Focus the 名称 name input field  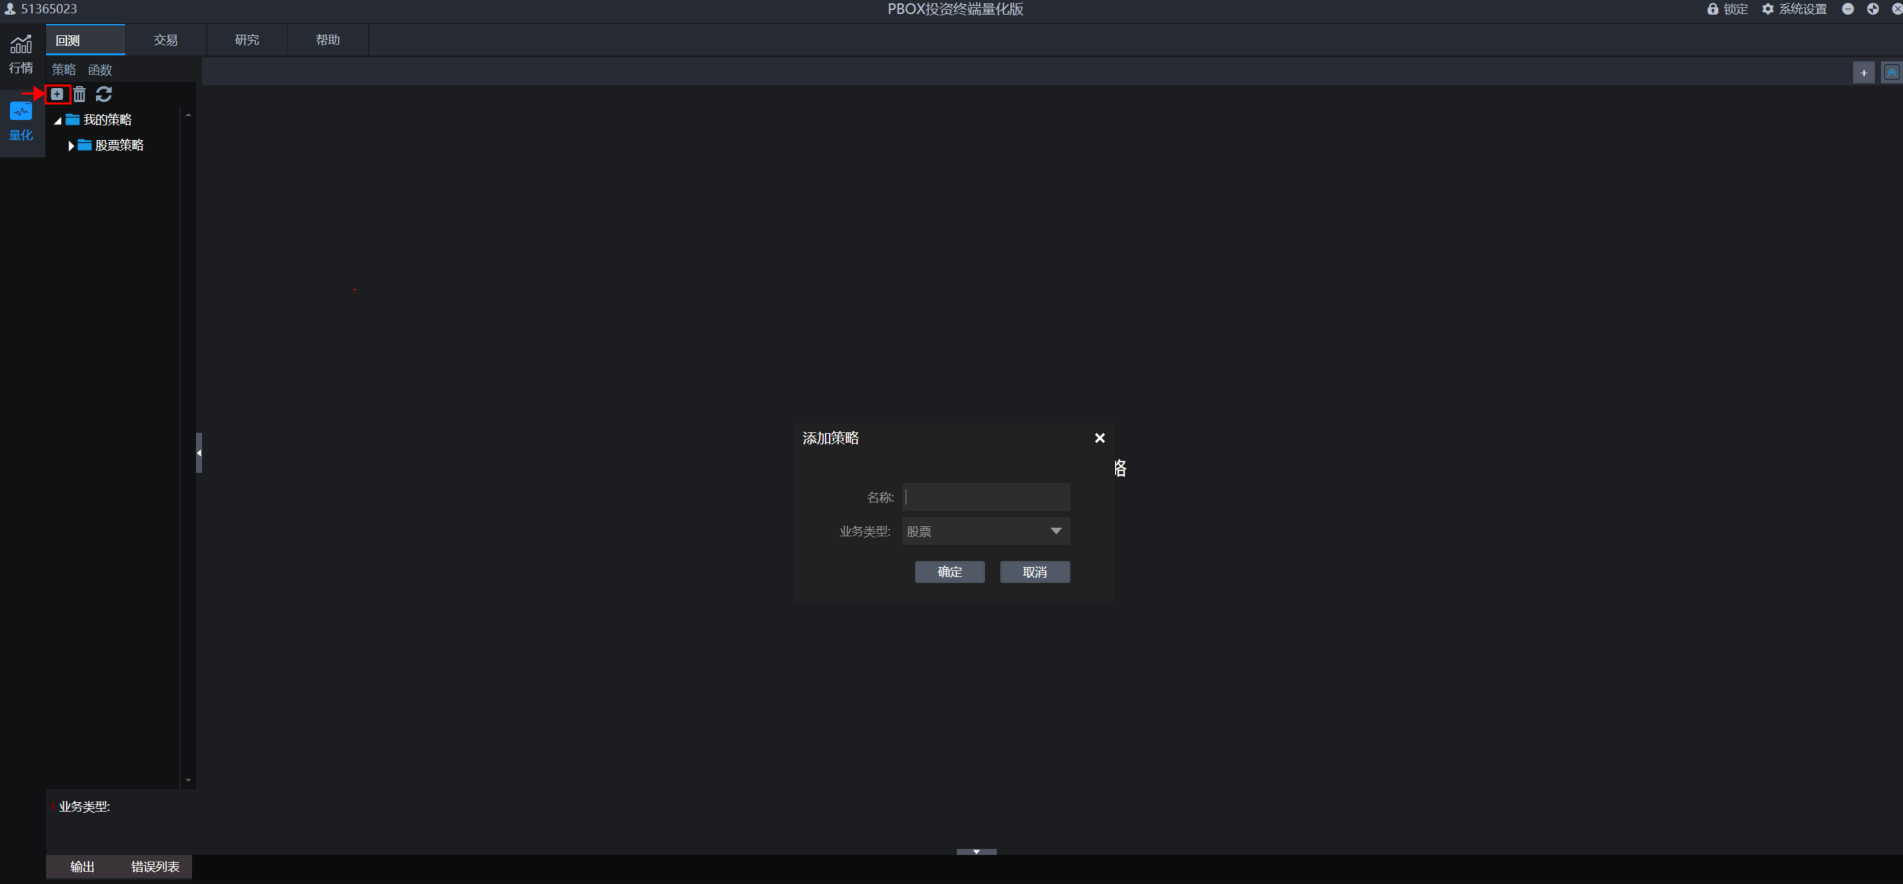[x=985, y=497]
